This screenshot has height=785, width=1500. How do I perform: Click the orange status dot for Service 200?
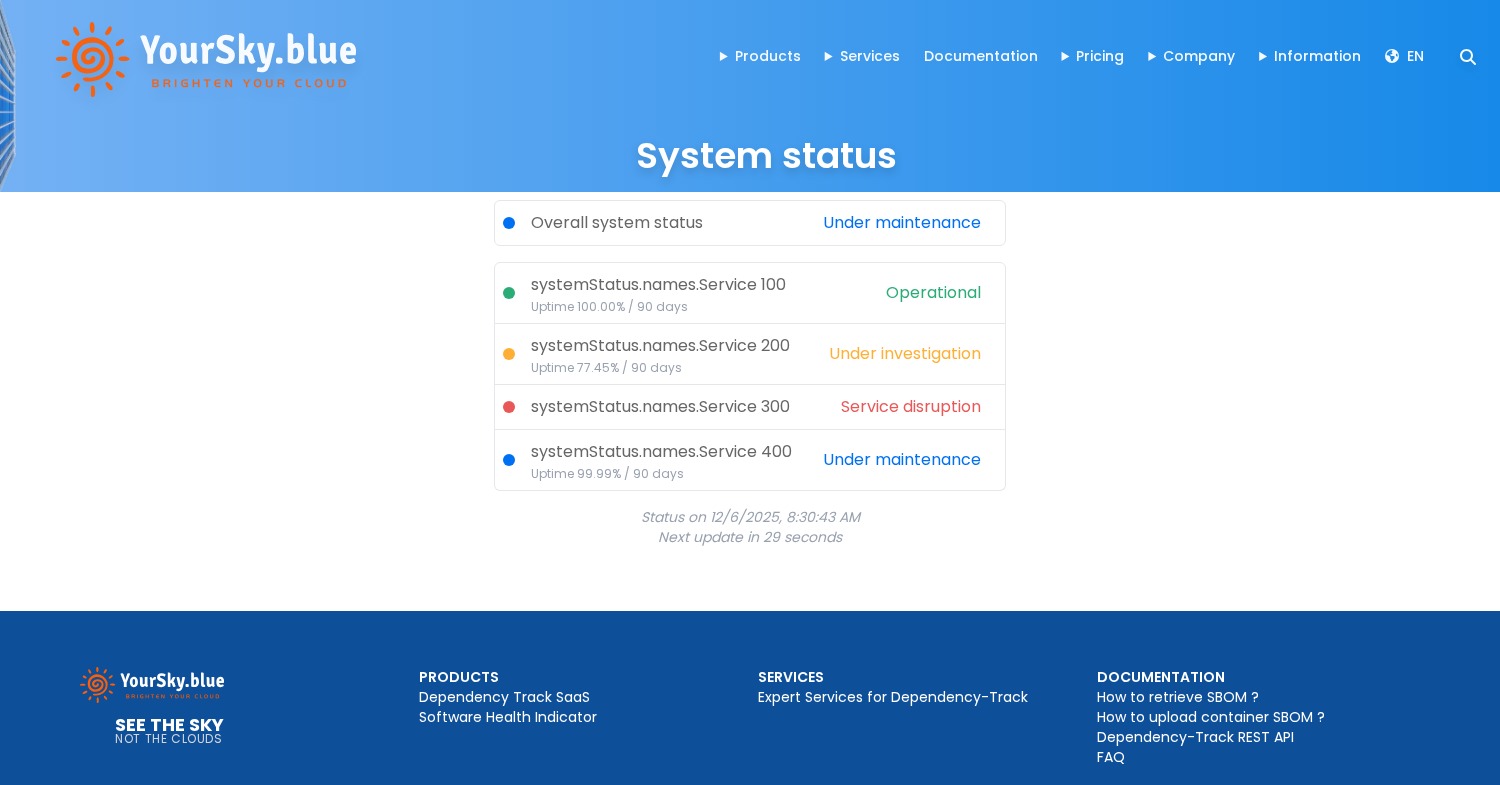tap(509, 354)
